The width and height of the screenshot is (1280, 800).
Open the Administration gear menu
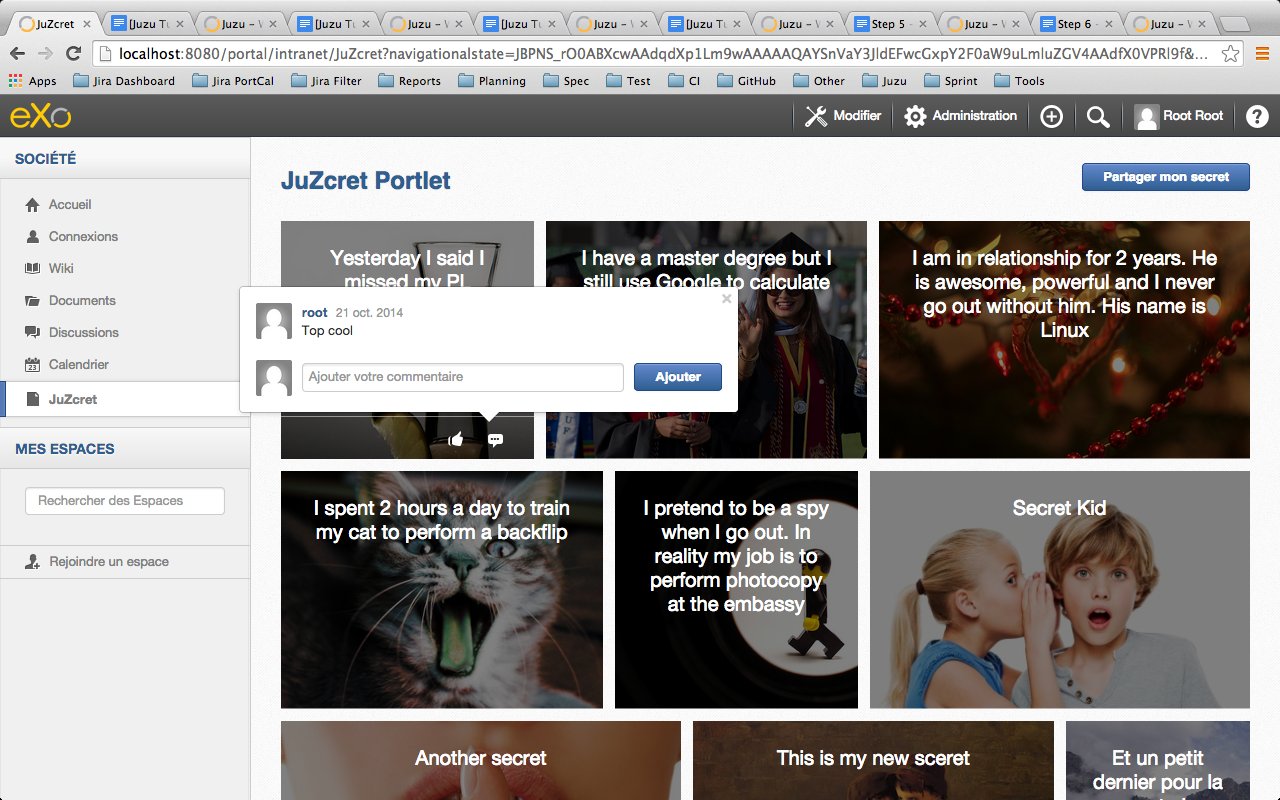[x=960, y=116]
